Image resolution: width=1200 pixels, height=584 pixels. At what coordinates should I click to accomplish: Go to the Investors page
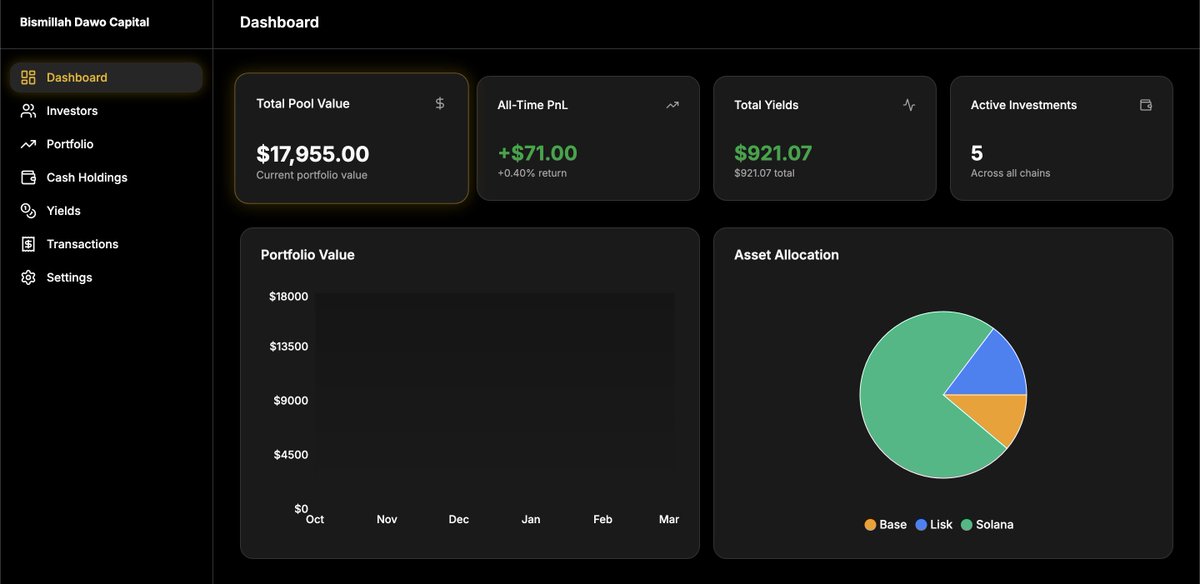(x=106, y=111)
